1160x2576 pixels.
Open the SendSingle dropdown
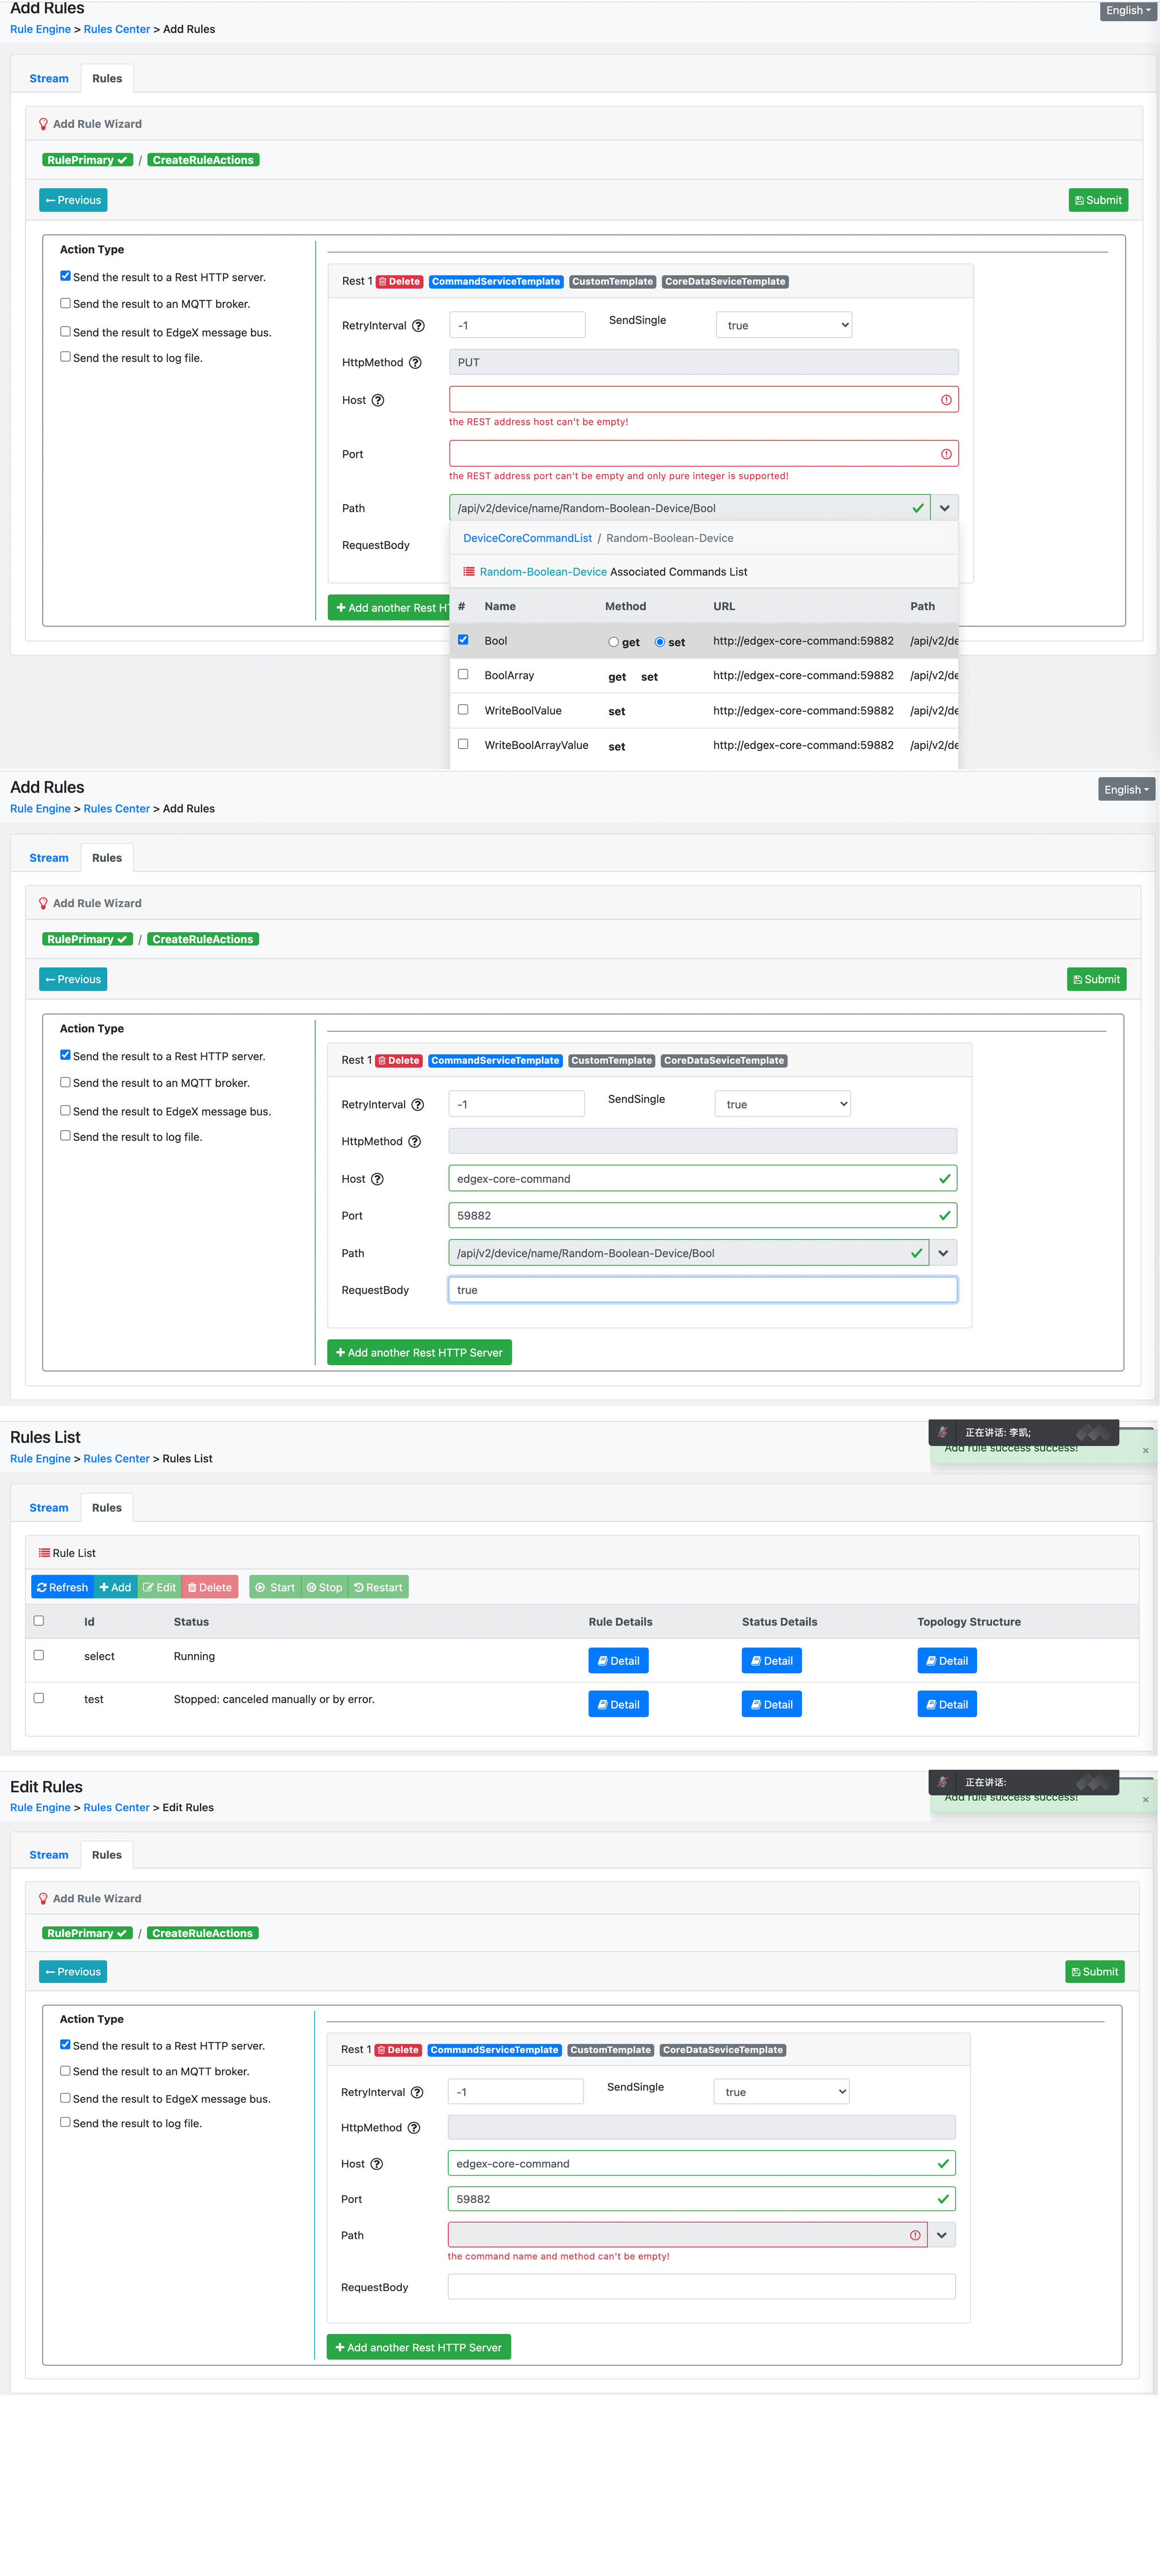point(783,324)
